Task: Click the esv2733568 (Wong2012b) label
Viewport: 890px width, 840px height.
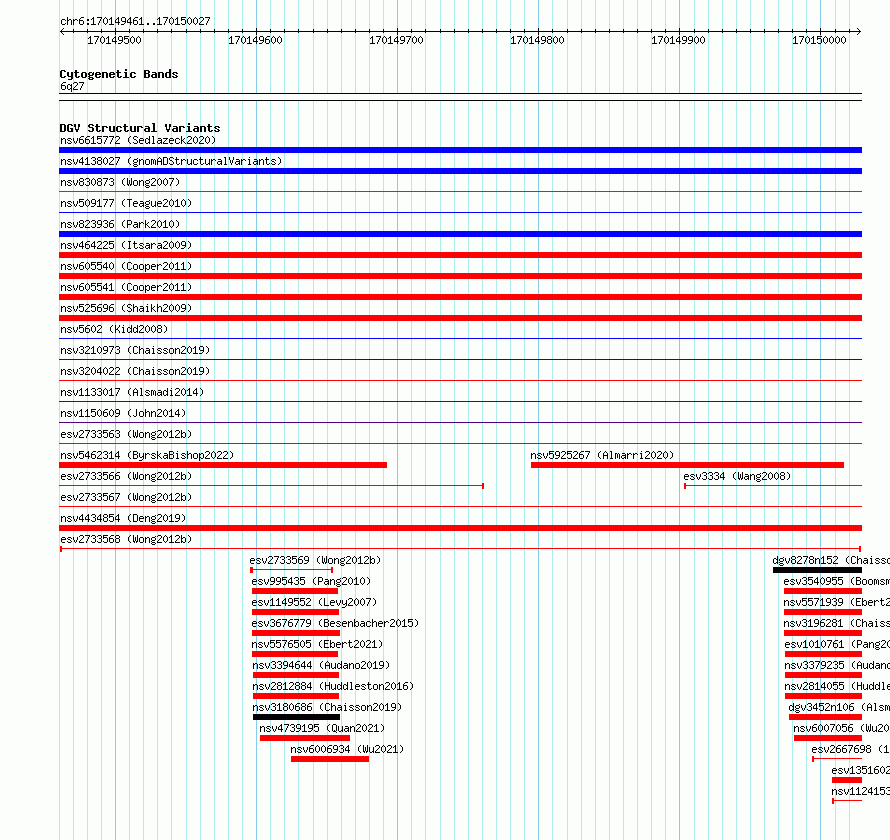Action: 126,539
